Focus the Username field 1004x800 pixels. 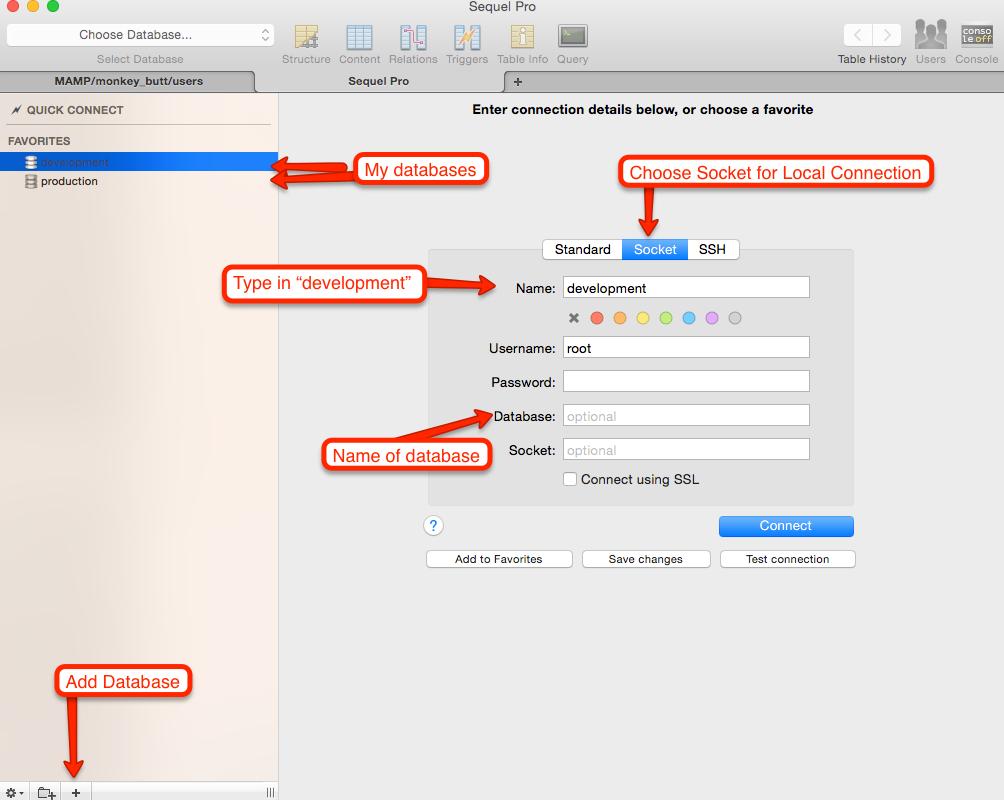coord(686,348)
